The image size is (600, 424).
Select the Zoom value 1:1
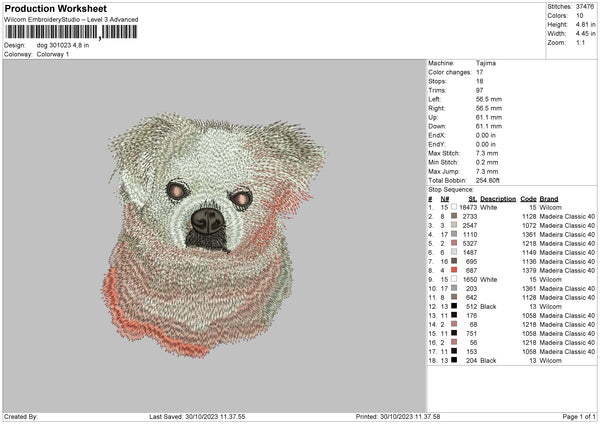[580, 42]
